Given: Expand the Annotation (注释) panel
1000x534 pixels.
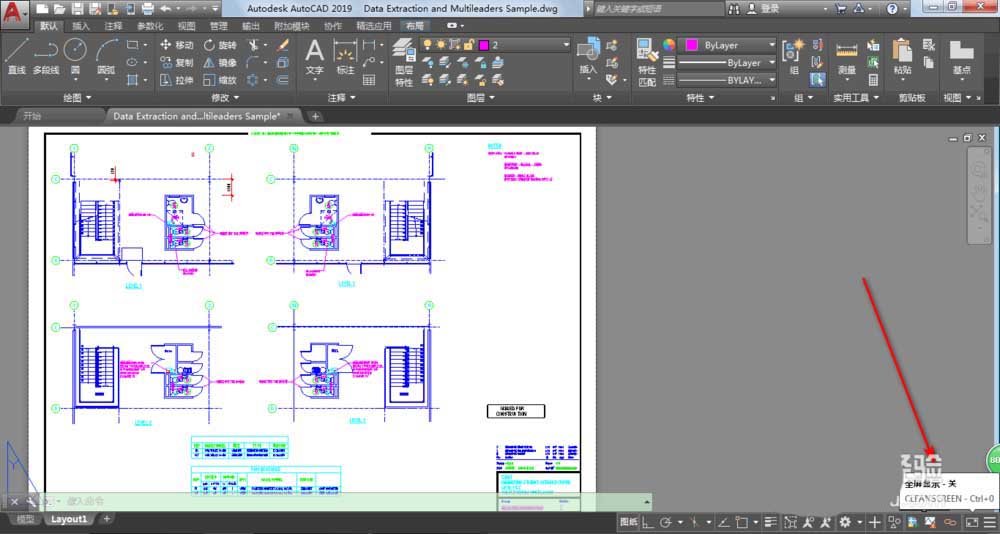Looking at the screenshot, I should tap(341, 98).
